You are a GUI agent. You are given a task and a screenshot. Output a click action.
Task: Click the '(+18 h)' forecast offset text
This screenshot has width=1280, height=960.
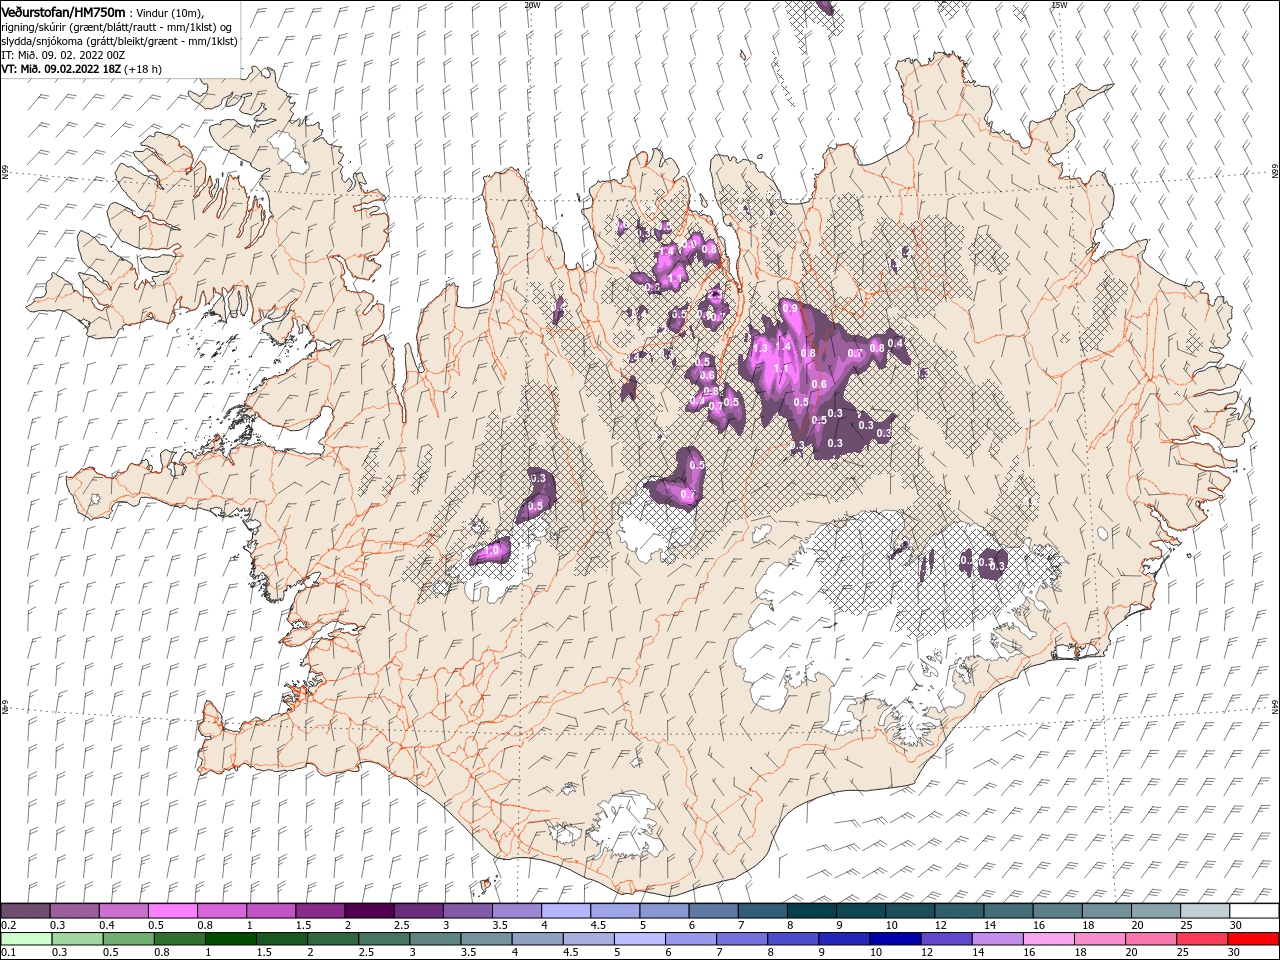(x=143, y=69)
